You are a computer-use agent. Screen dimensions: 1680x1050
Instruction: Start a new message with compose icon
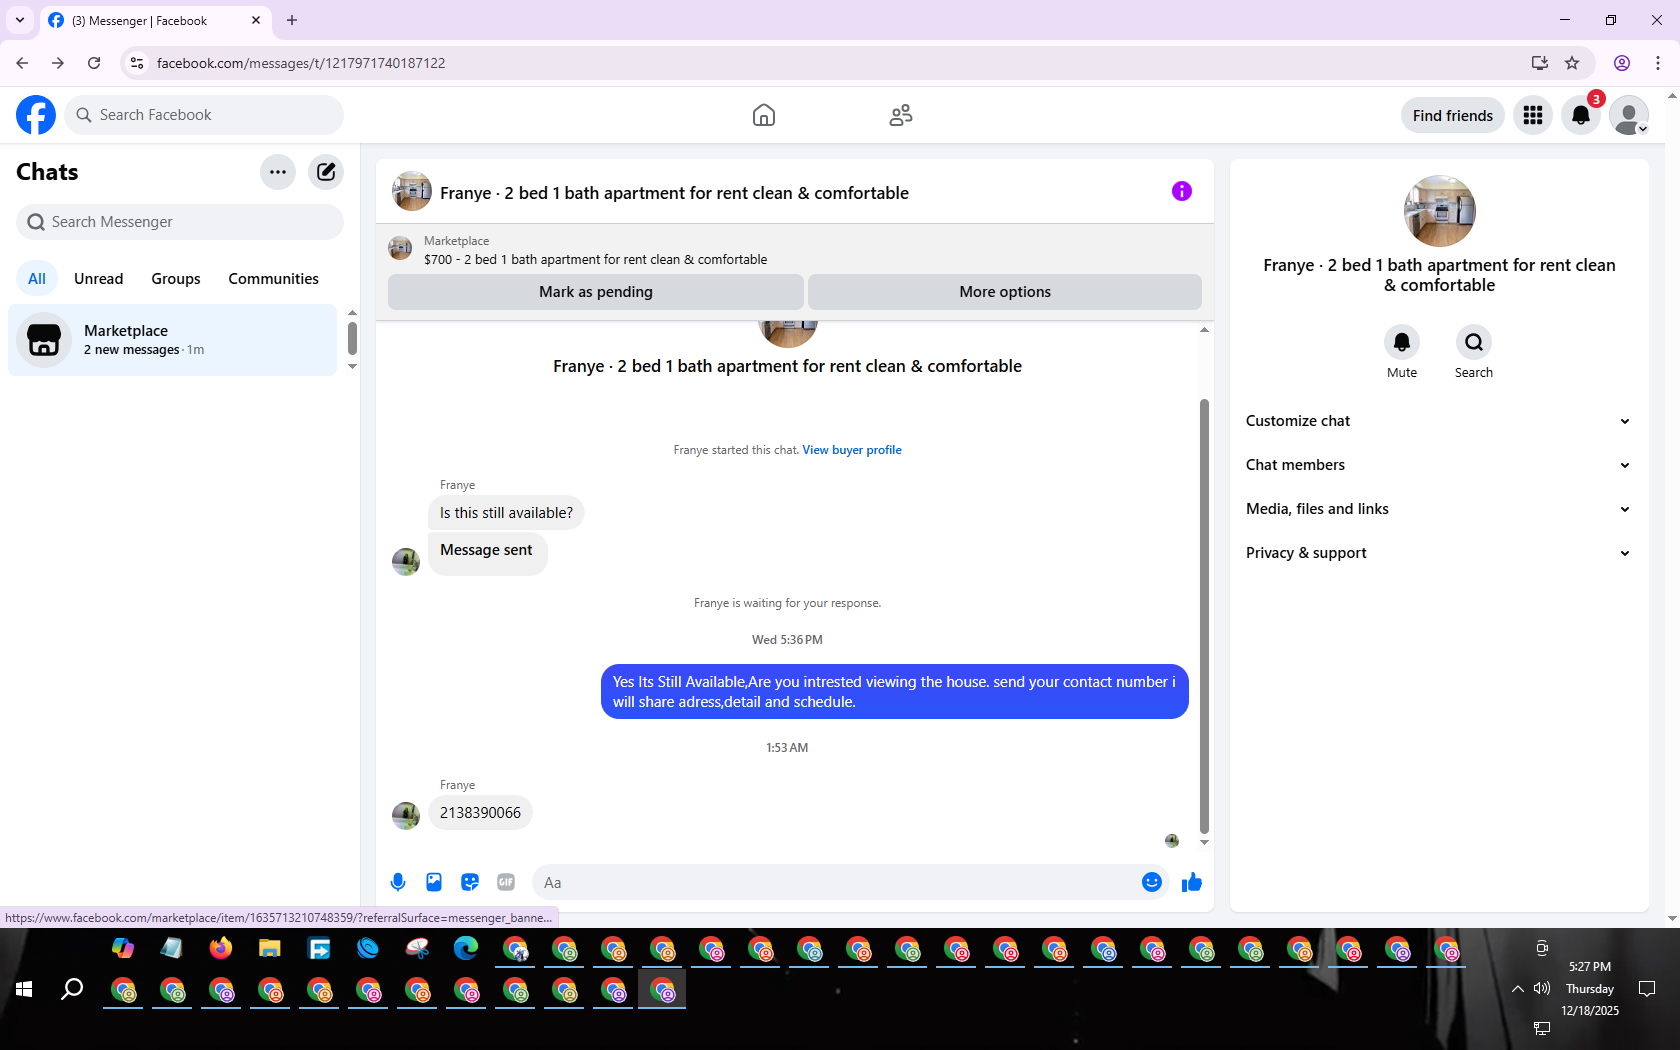pyautogui.click(x=326, y=172)
